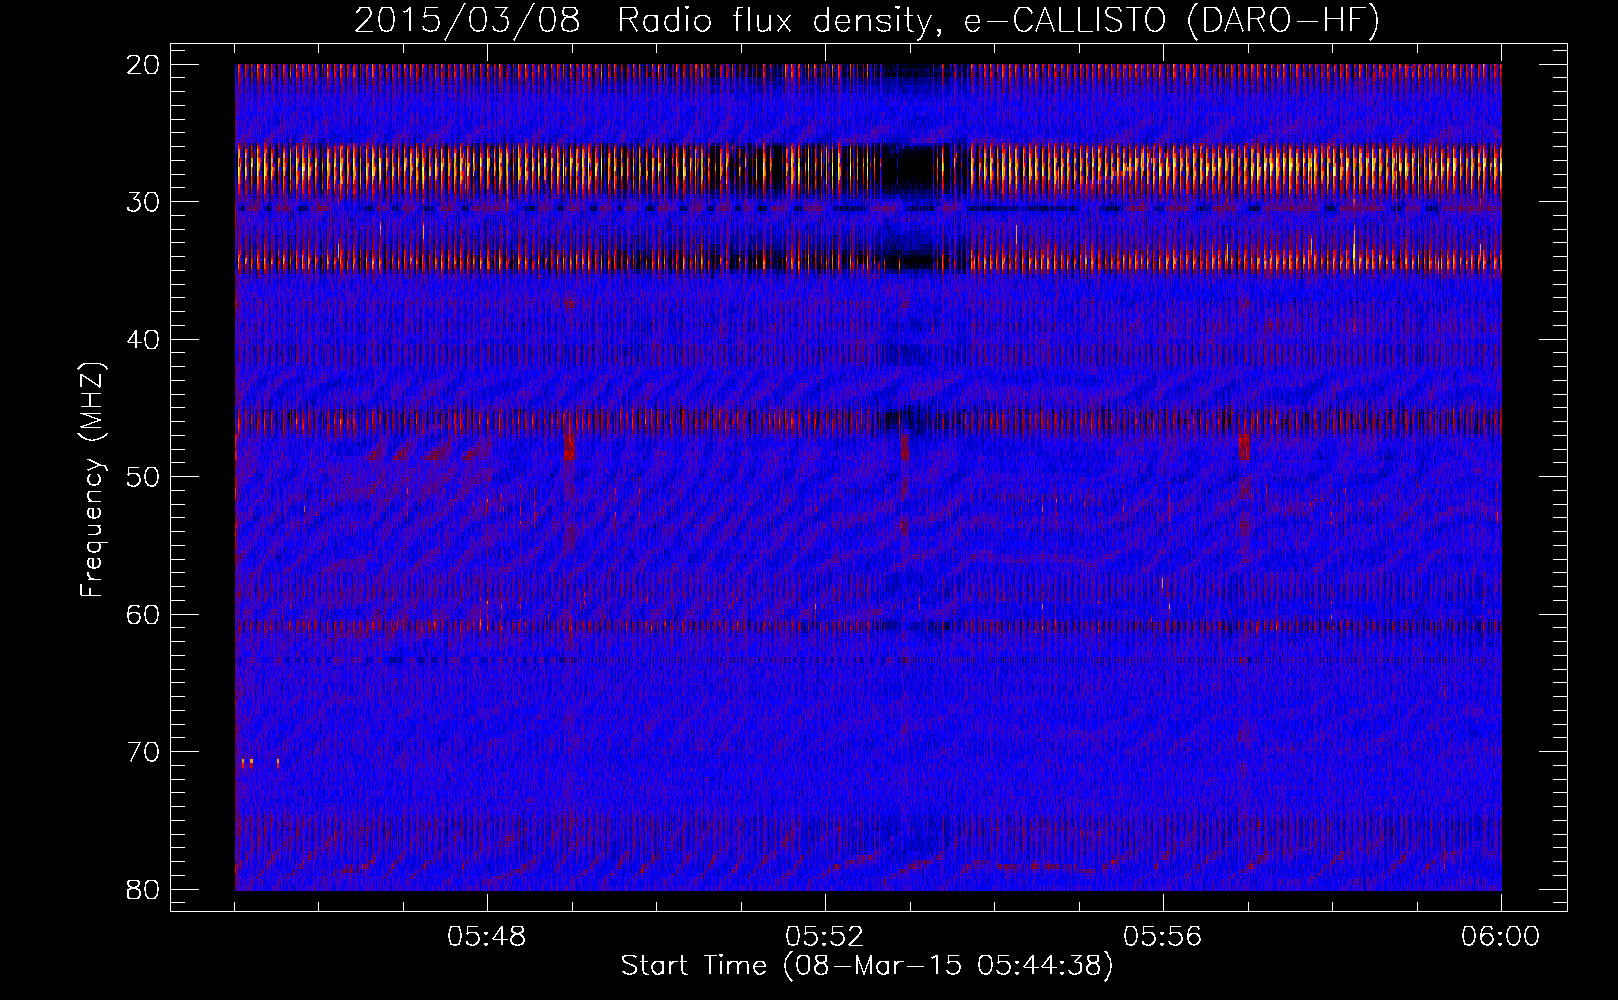Click the 20 MHz frequency tick label
The height and width of the screenshot is (1000, 1618).
coord(143,65)
